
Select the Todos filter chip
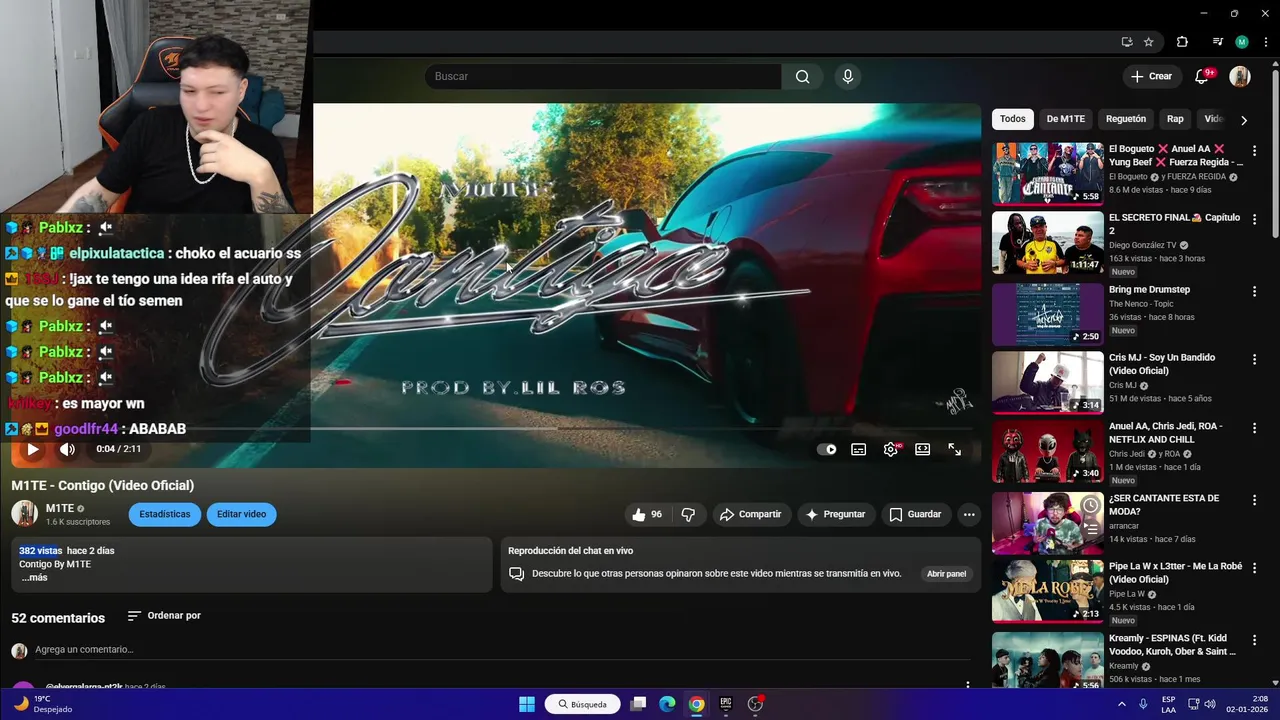[1013, 119]
